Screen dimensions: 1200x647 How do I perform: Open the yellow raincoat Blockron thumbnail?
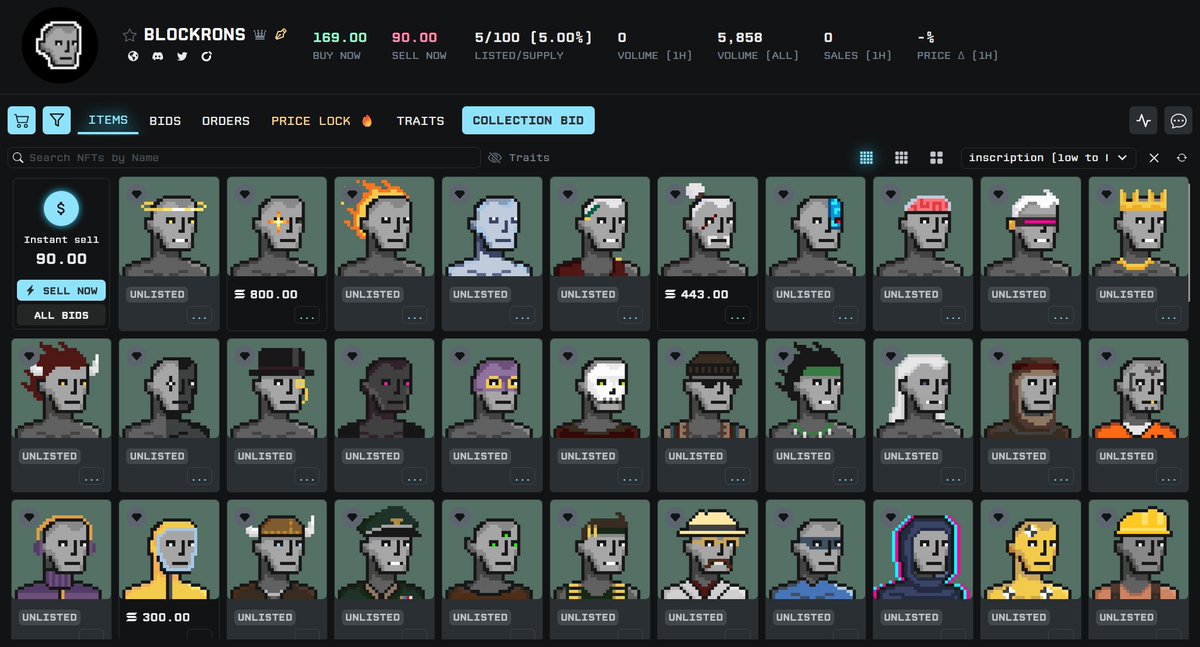[169, 550]
